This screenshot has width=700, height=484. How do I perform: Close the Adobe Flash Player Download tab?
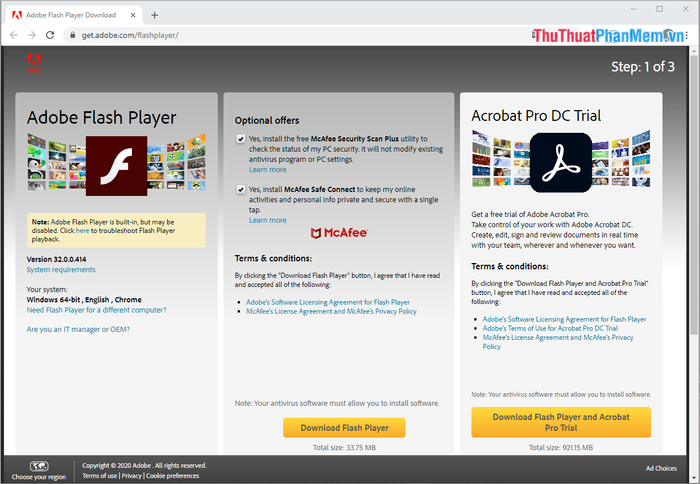point(133,15)
